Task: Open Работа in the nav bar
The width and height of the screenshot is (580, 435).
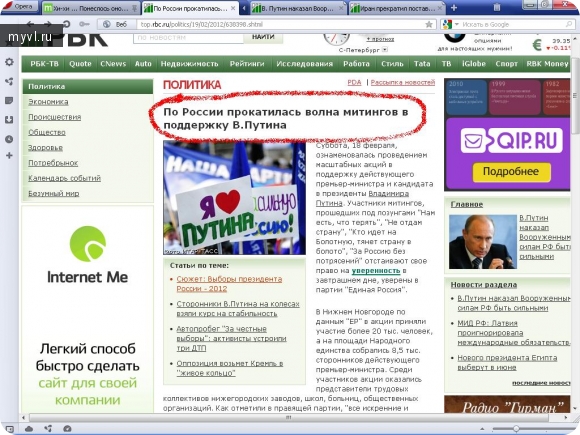Action: click(356, 64)
